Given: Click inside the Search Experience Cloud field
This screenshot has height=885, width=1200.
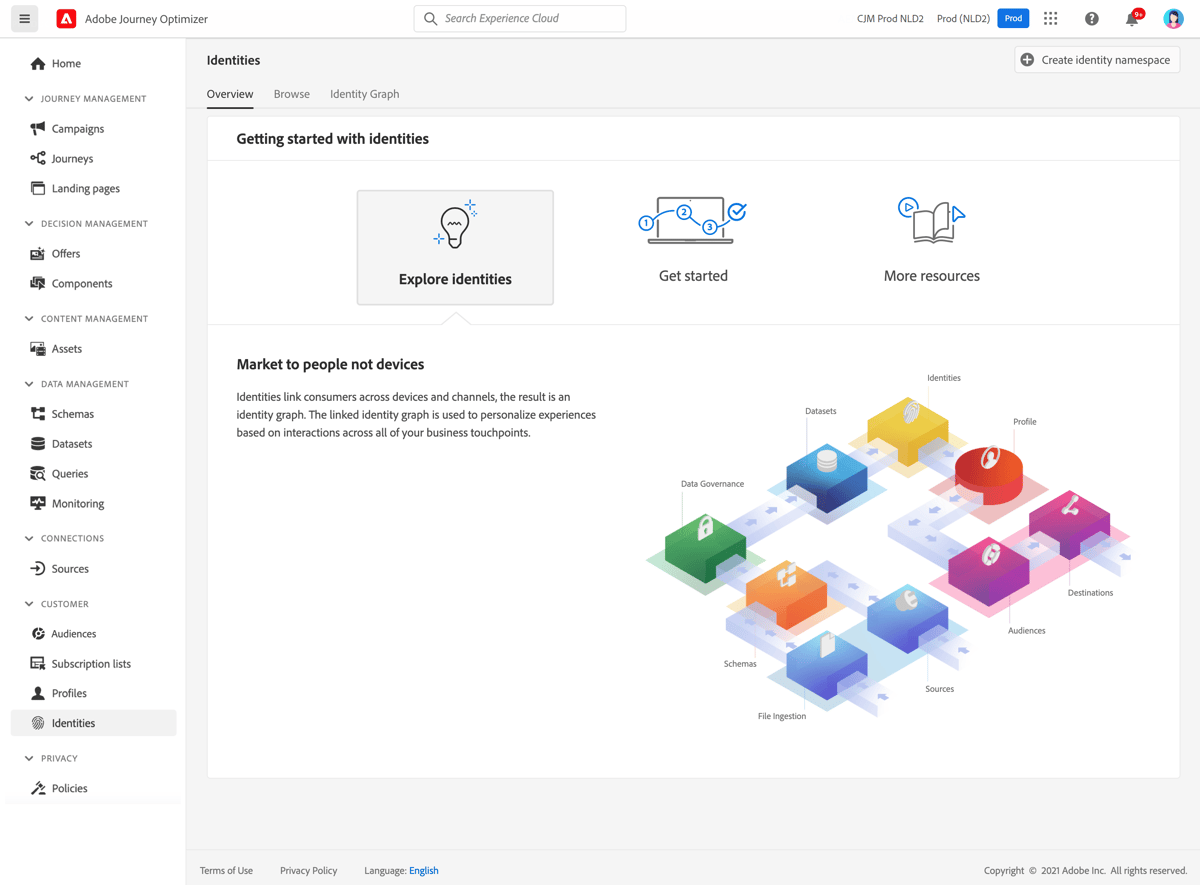Looking at the screenshot, I should 519,18.
